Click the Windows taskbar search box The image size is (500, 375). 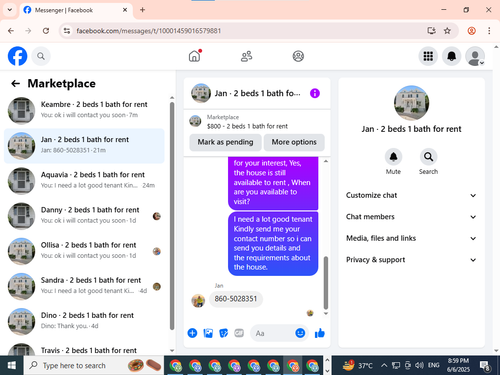pyautogui.click(x=93, y=365)
